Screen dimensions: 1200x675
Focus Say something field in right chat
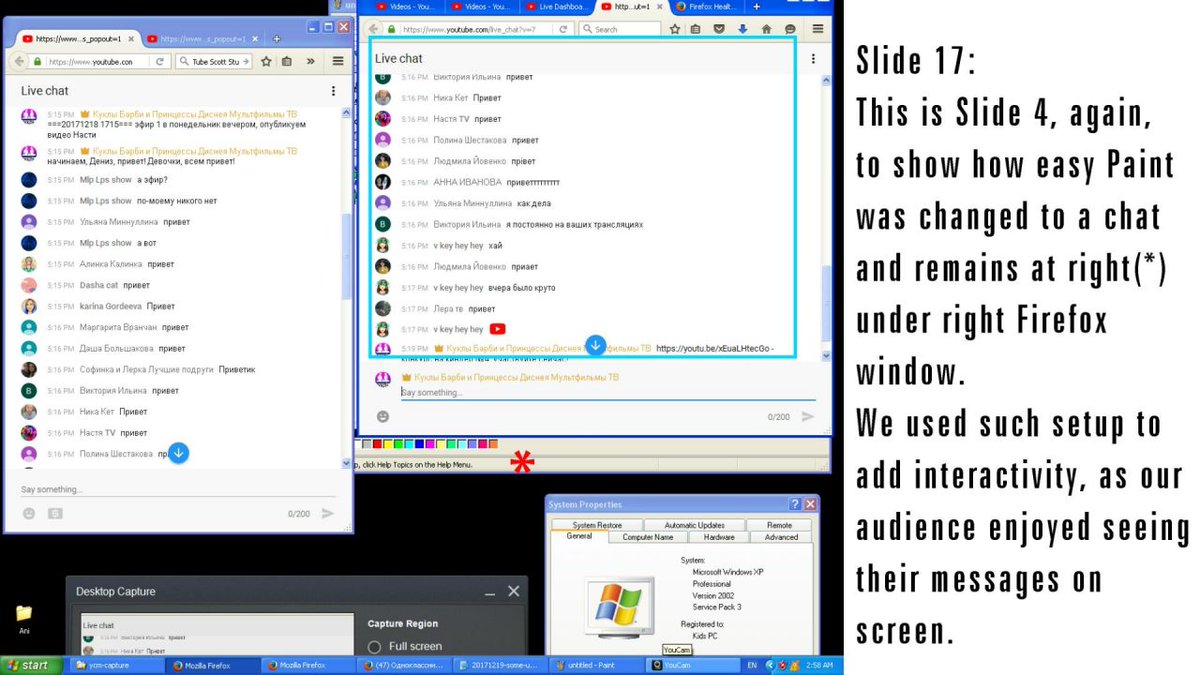pyautogui.click(x=608, y=393)
